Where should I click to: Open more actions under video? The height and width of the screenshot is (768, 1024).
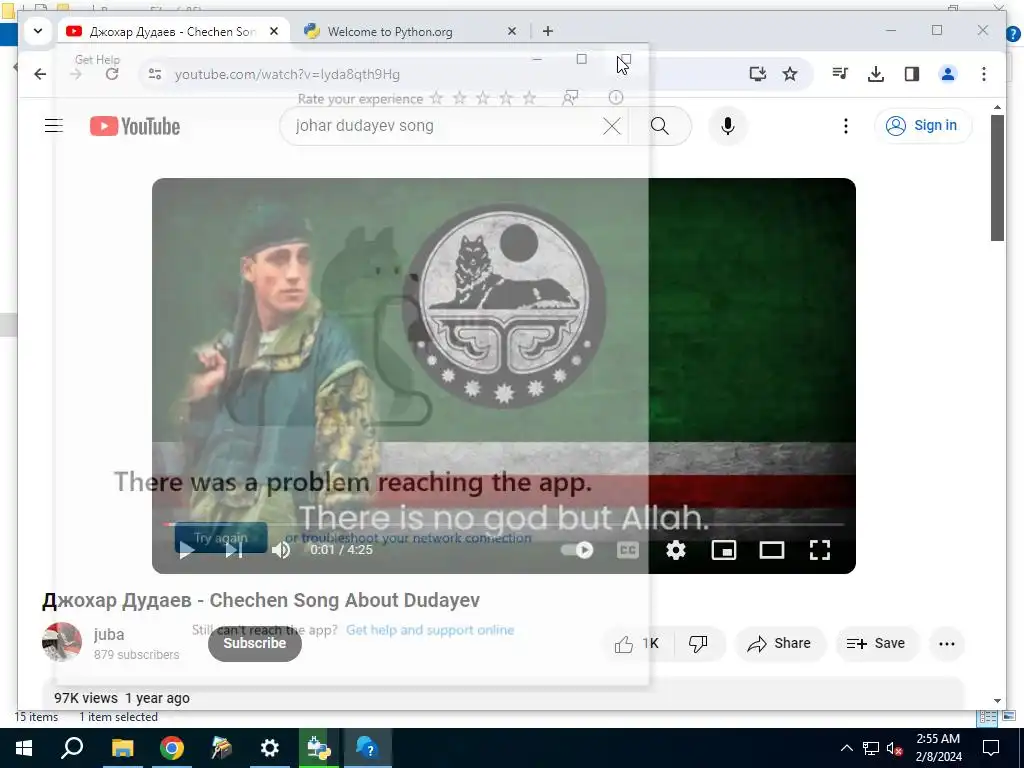click(x=946, y=644)
